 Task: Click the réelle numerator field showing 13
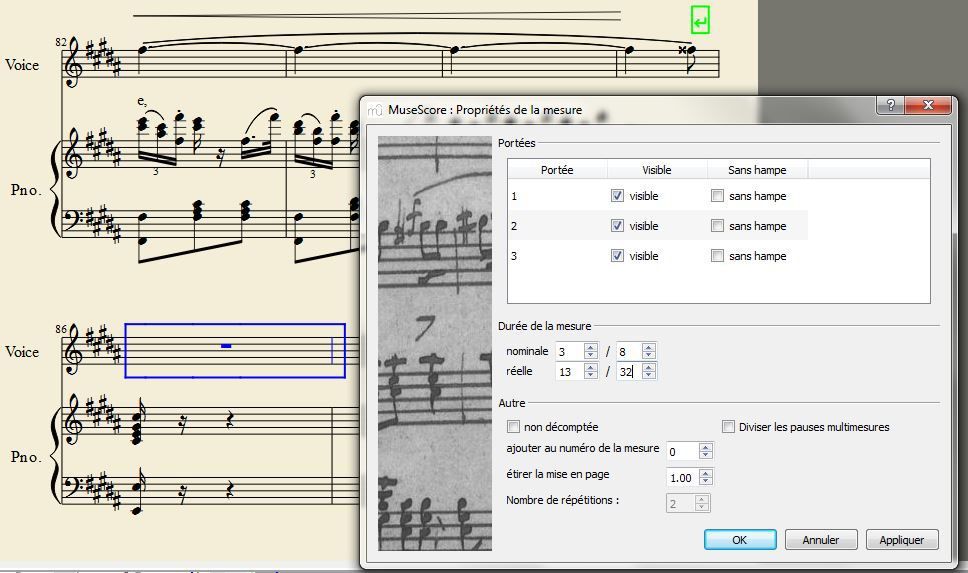point(570,372)
